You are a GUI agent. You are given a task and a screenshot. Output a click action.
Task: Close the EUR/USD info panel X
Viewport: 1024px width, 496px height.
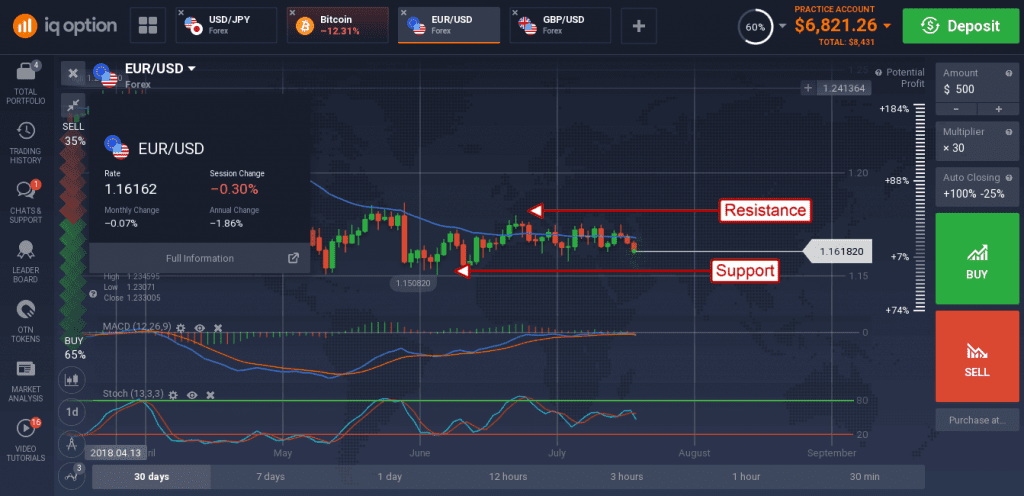(73, 73)
